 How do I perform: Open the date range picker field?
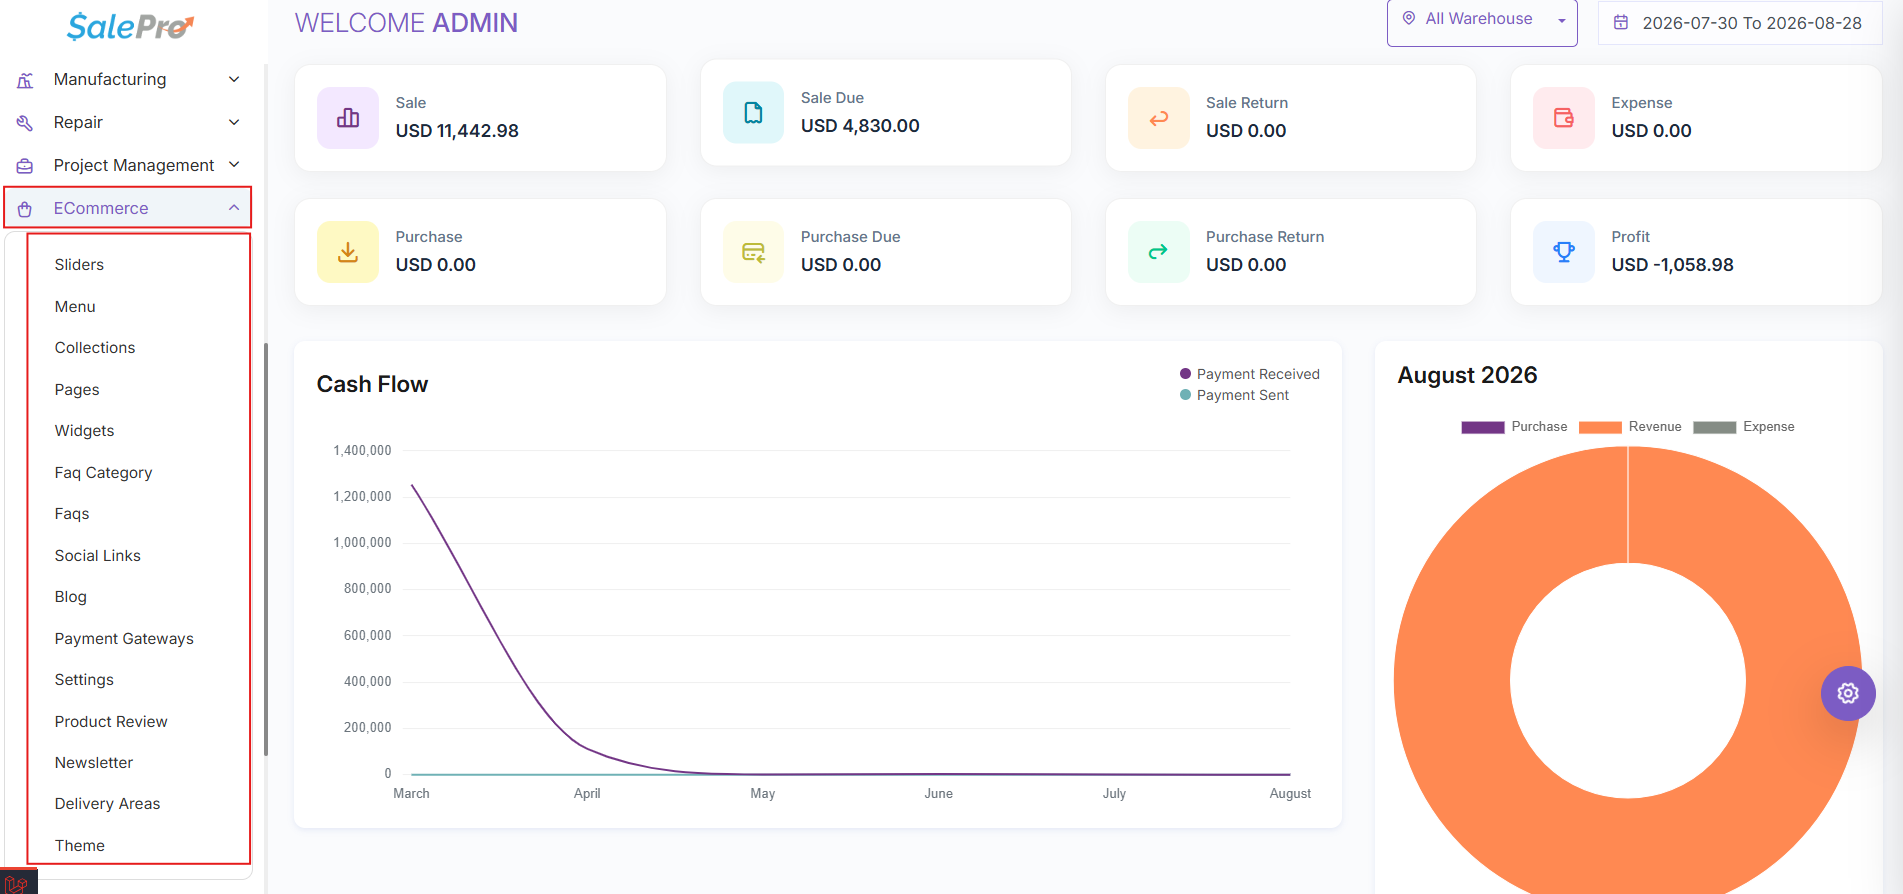point(1740,23)
